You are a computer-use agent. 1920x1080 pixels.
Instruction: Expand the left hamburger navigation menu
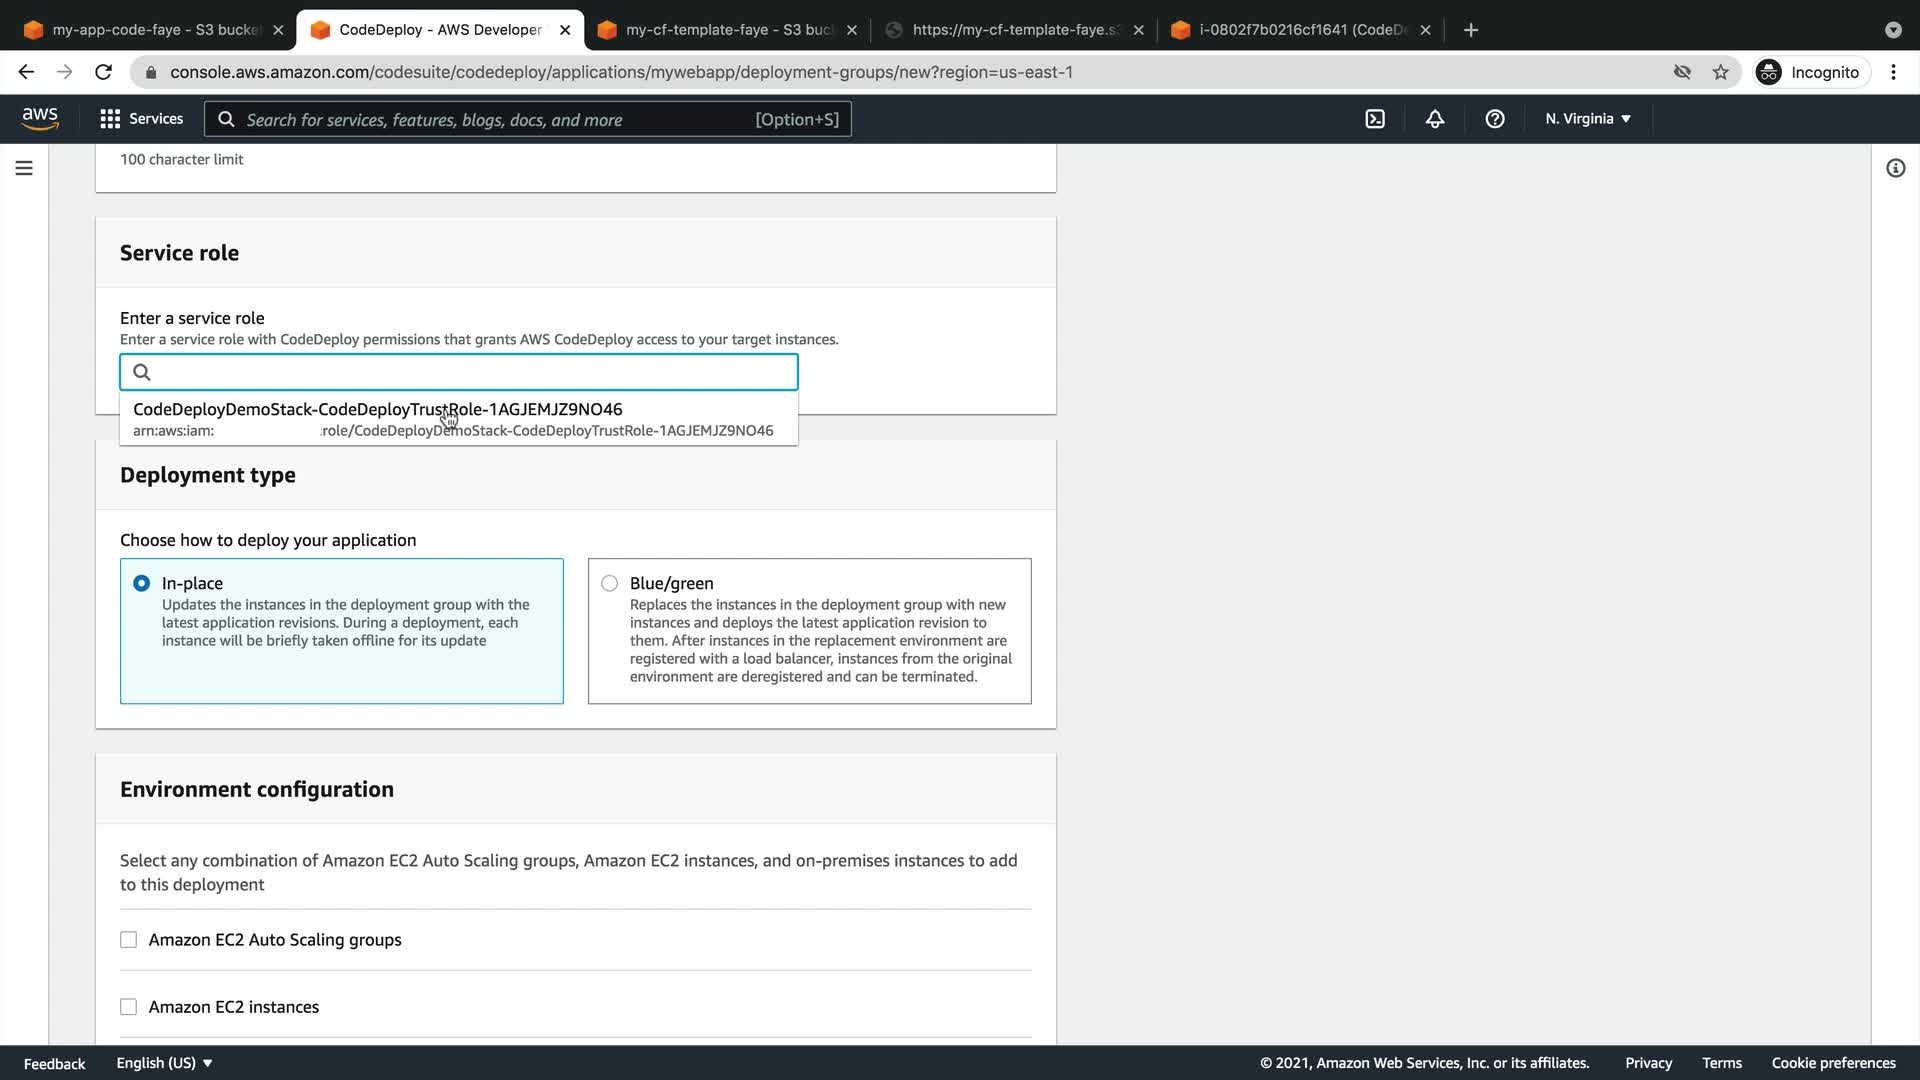coord(24,168)
